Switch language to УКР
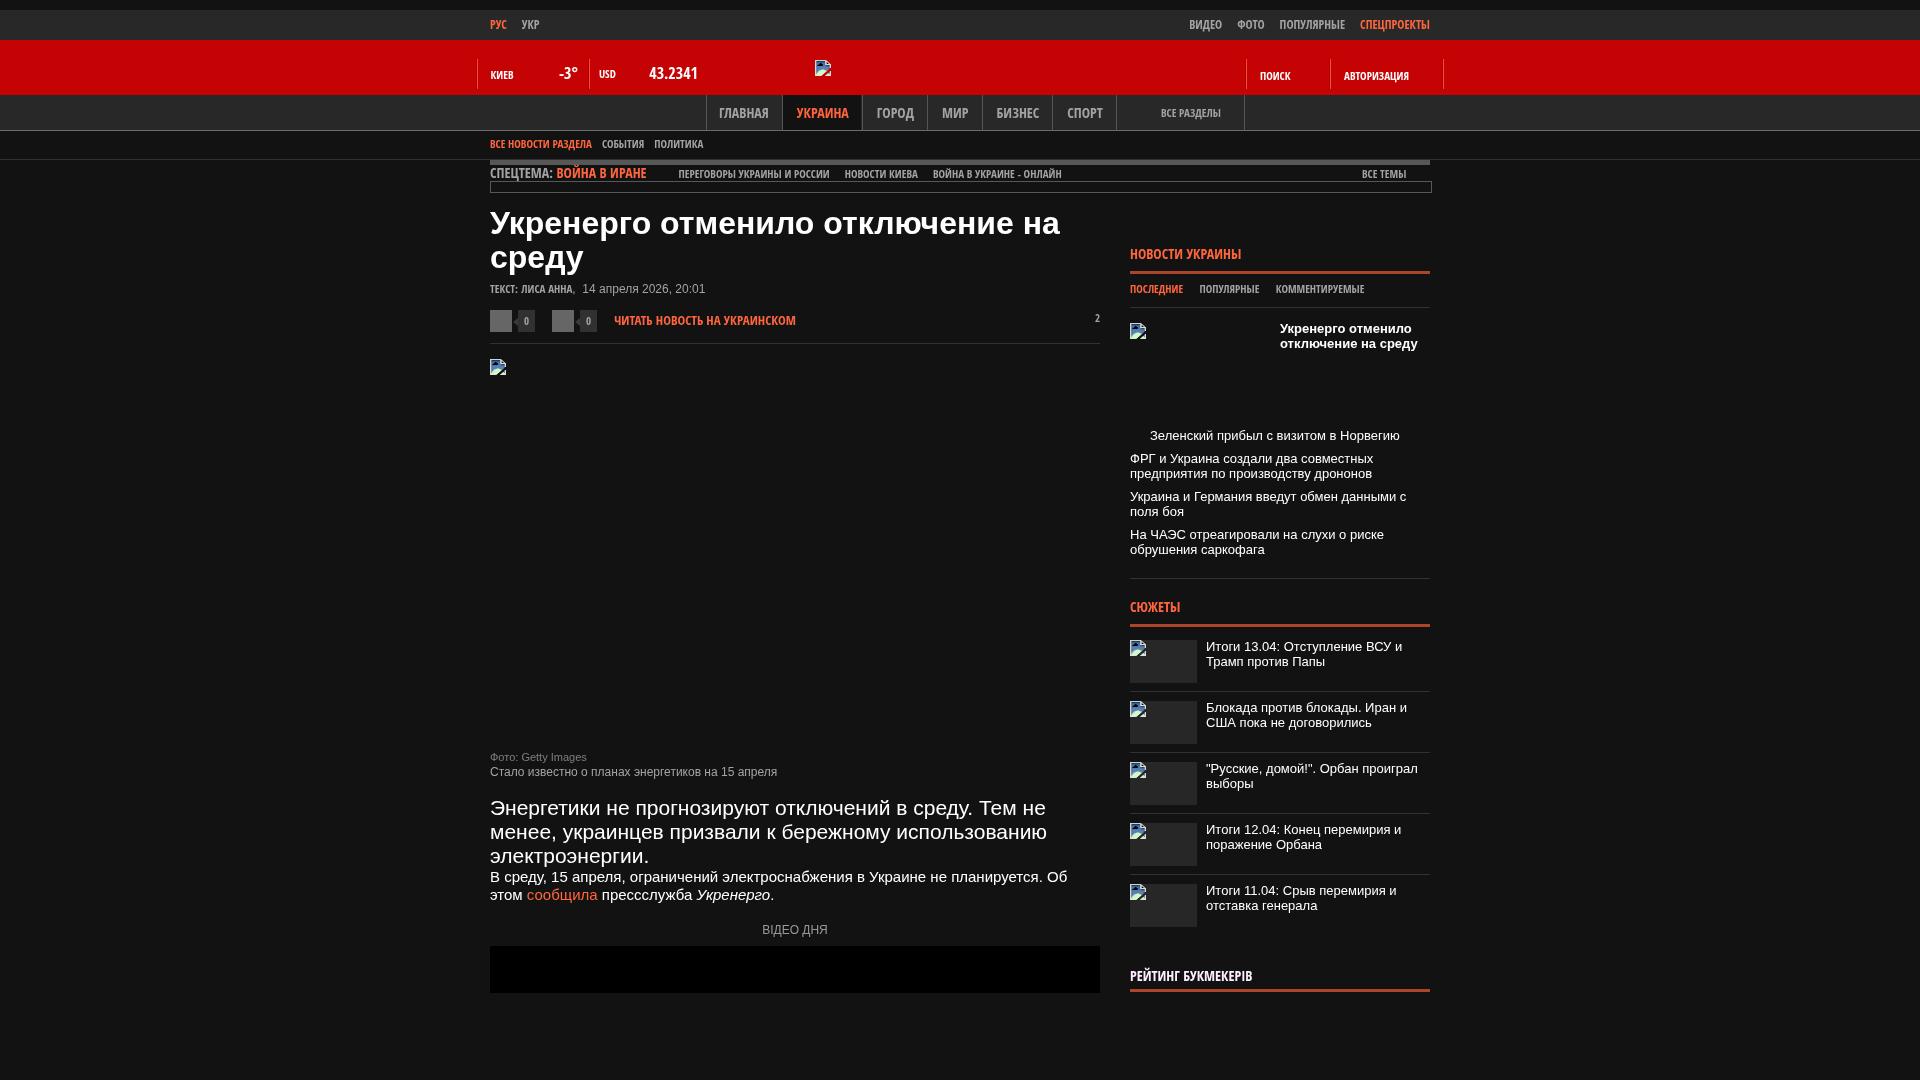1920x1080 pixels. 530,25
